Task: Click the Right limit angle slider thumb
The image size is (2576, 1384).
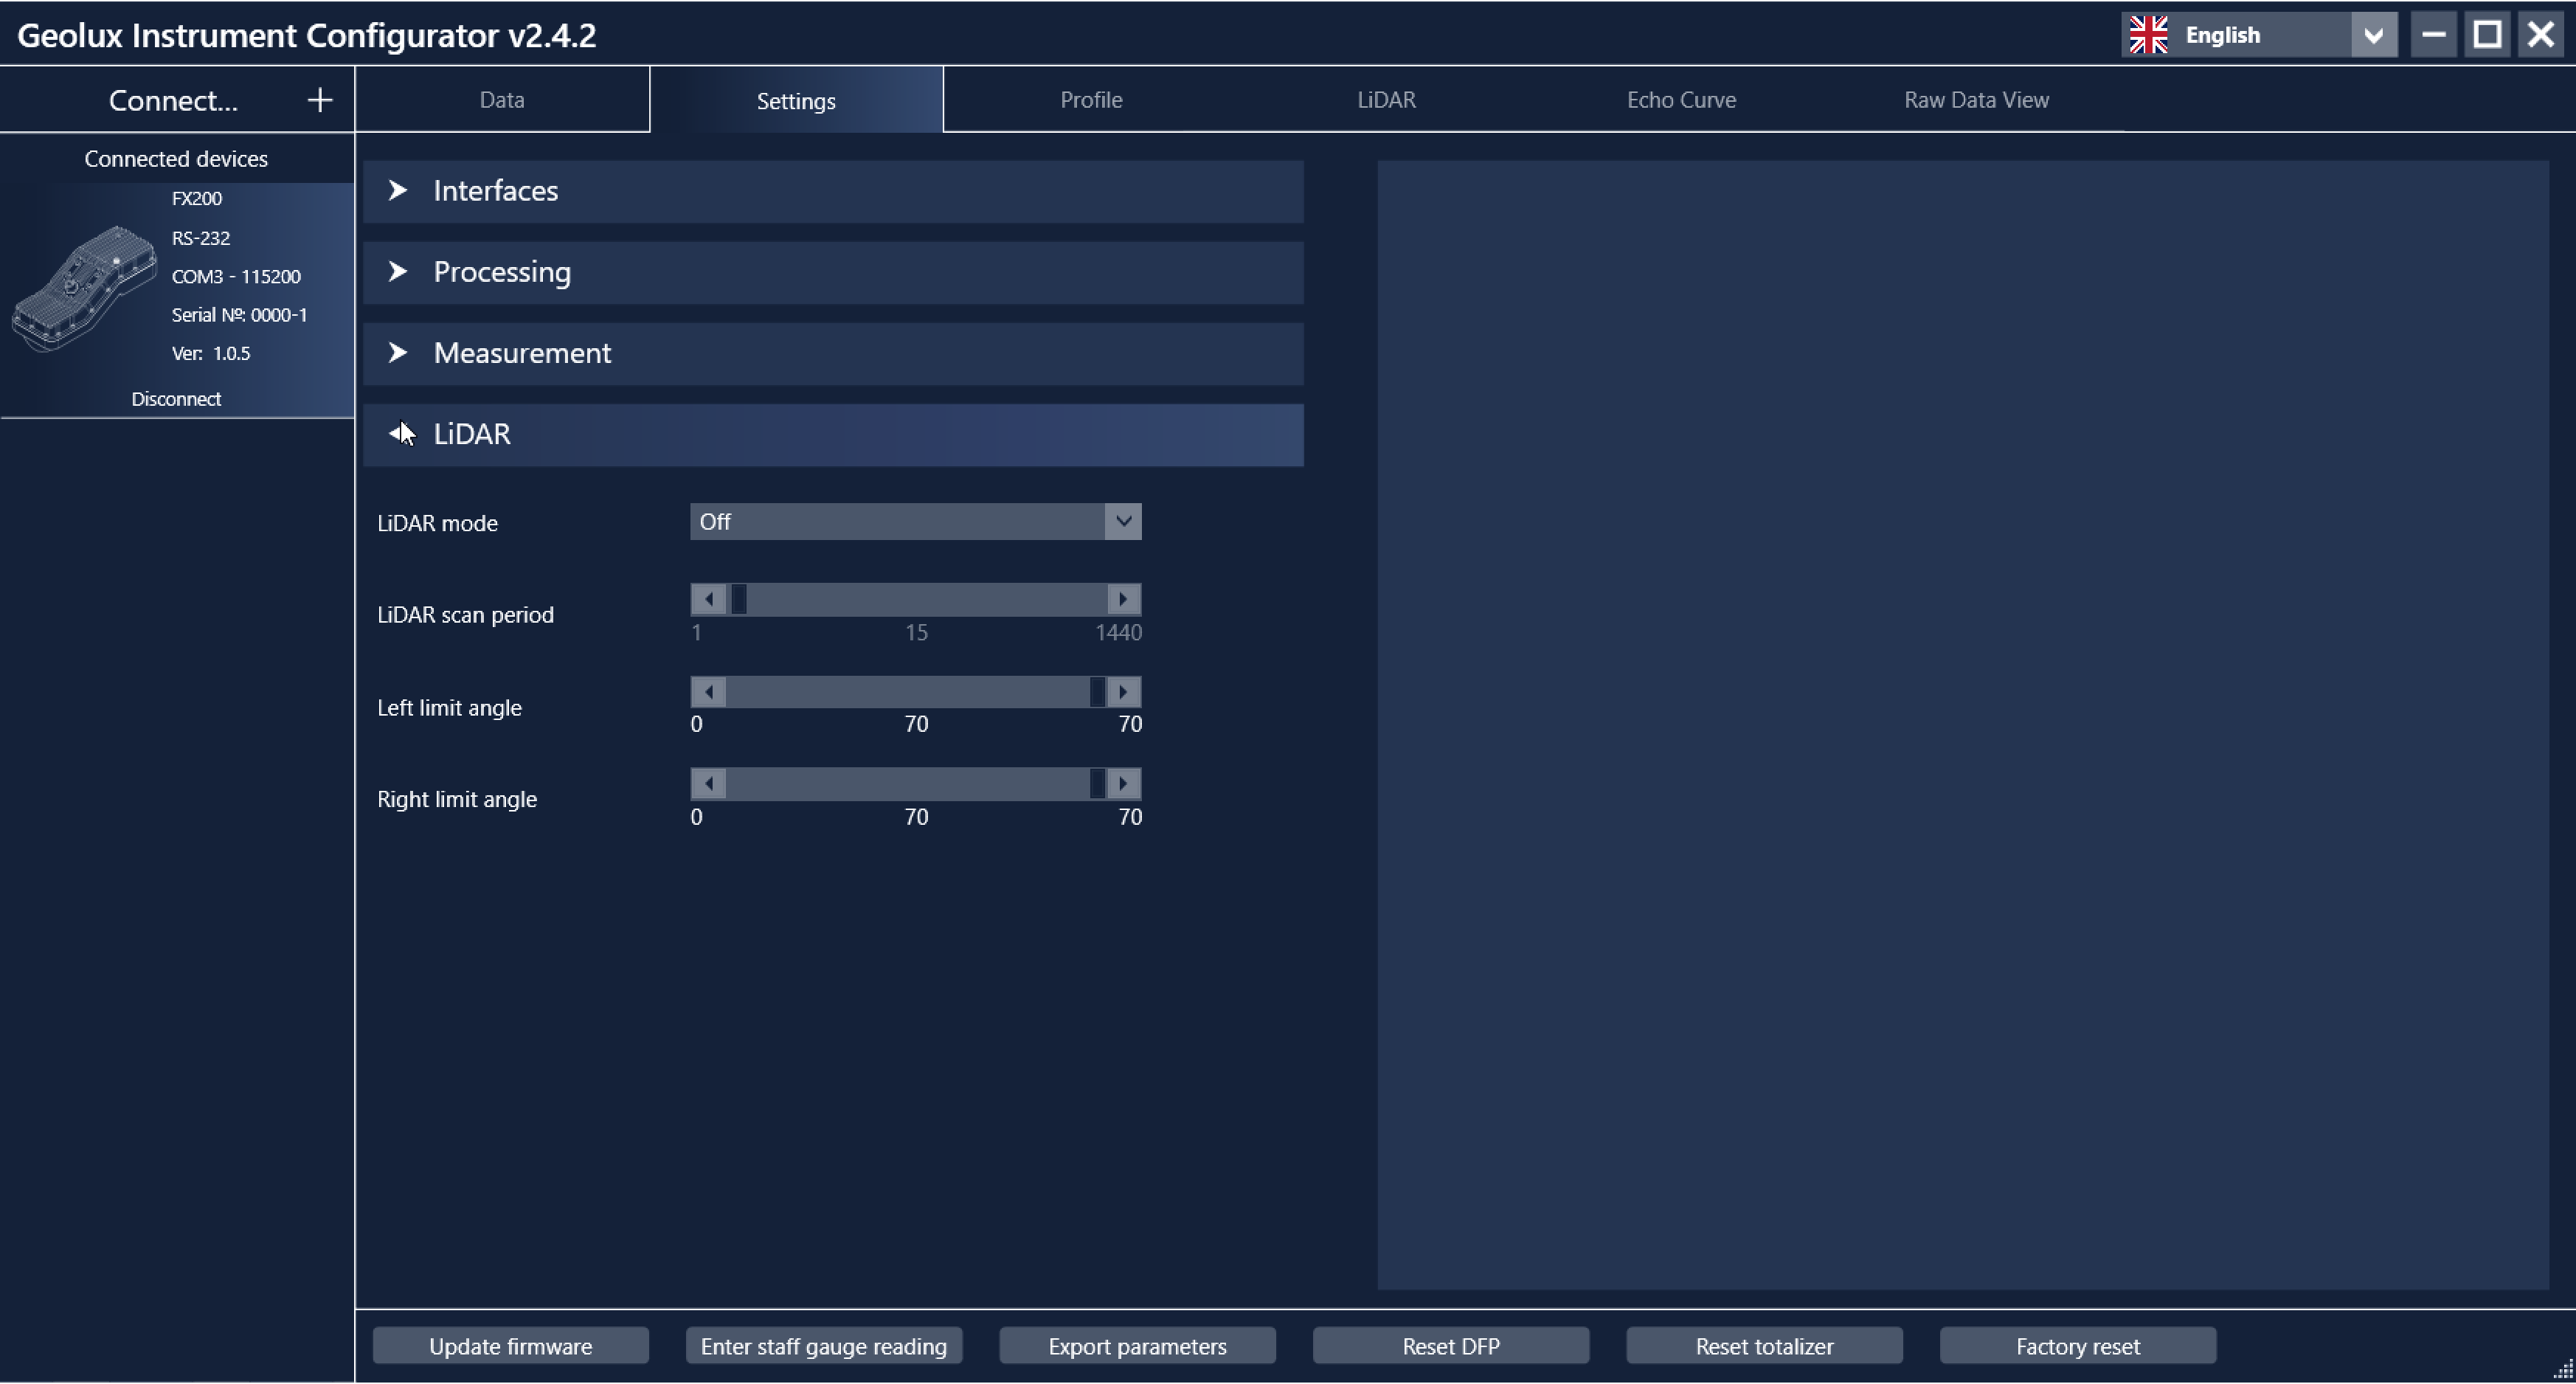Action: (x=1097, y=784)
